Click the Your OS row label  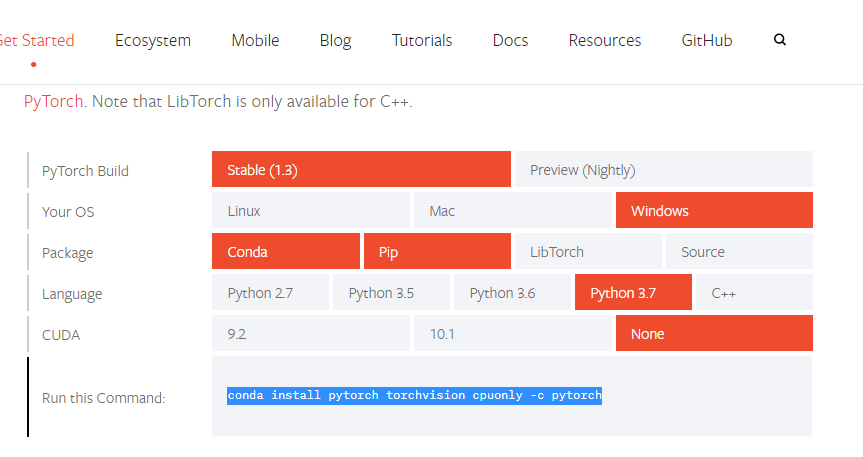(x=68, y=211)
